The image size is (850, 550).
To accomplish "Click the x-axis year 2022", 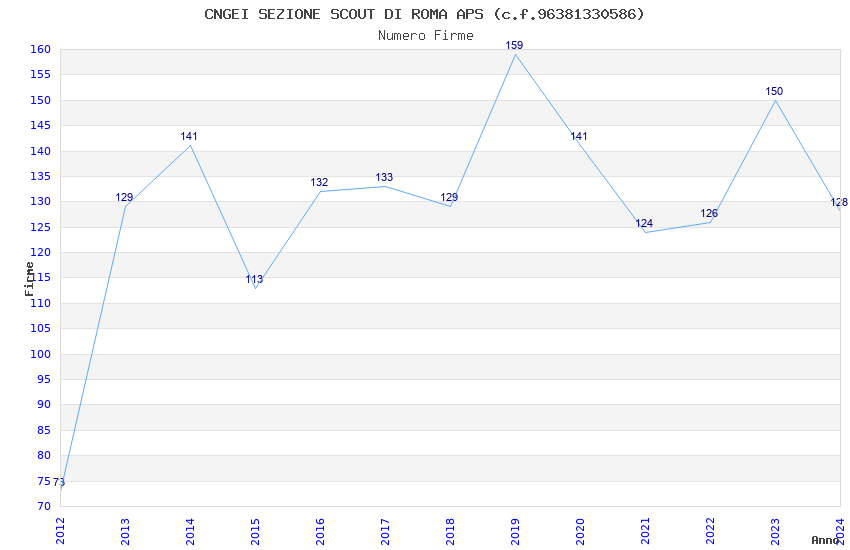I will pyautogui.click(x=710, y=531).
